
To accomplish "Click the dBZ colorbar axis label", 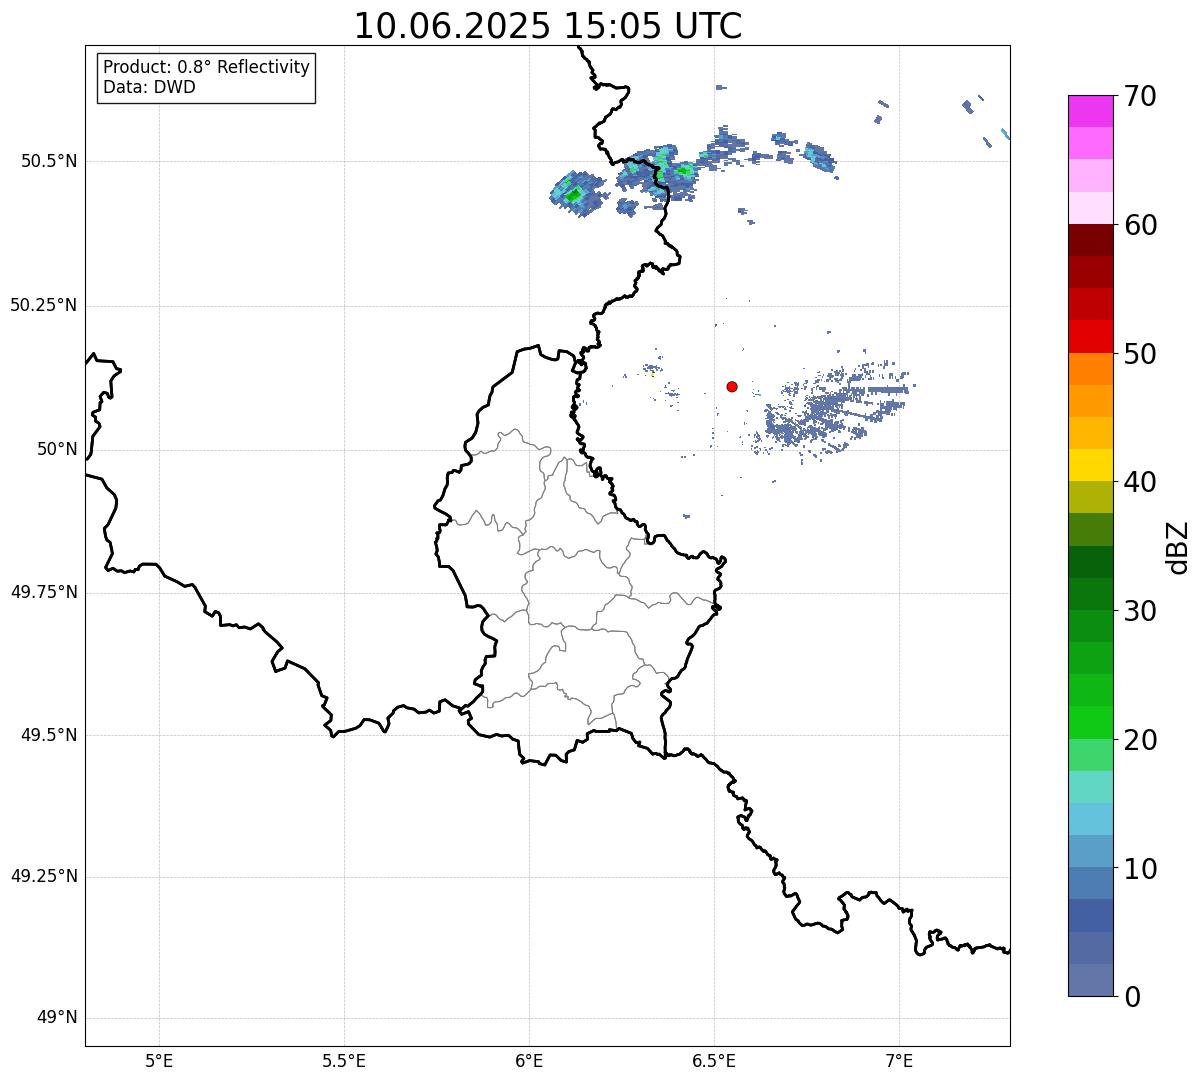I will click(x=1178, y=546).
